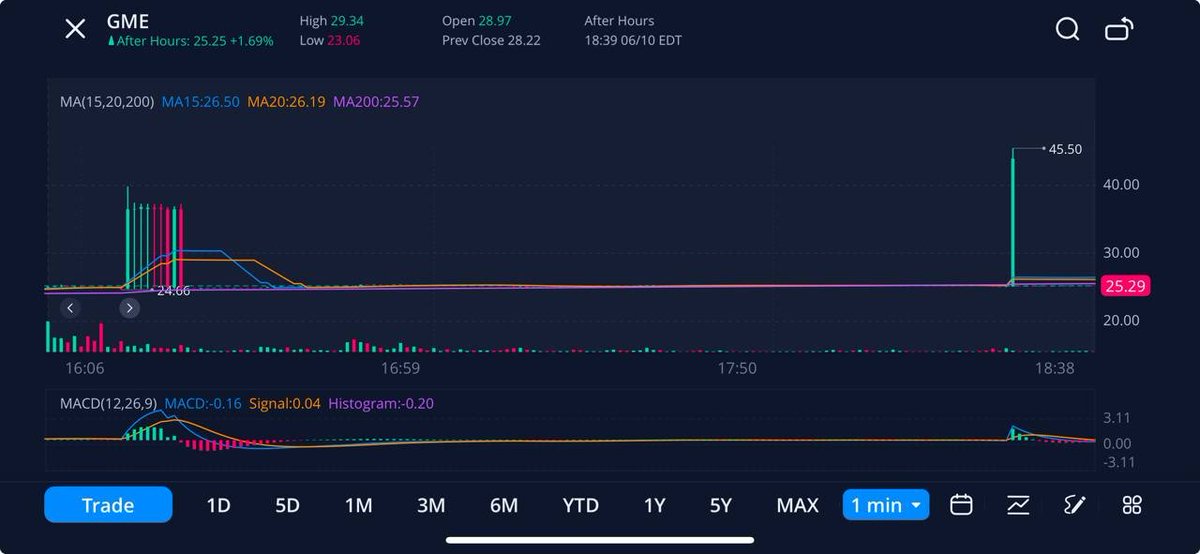Tap the 45.50 high price marker

coord(1065,149)
